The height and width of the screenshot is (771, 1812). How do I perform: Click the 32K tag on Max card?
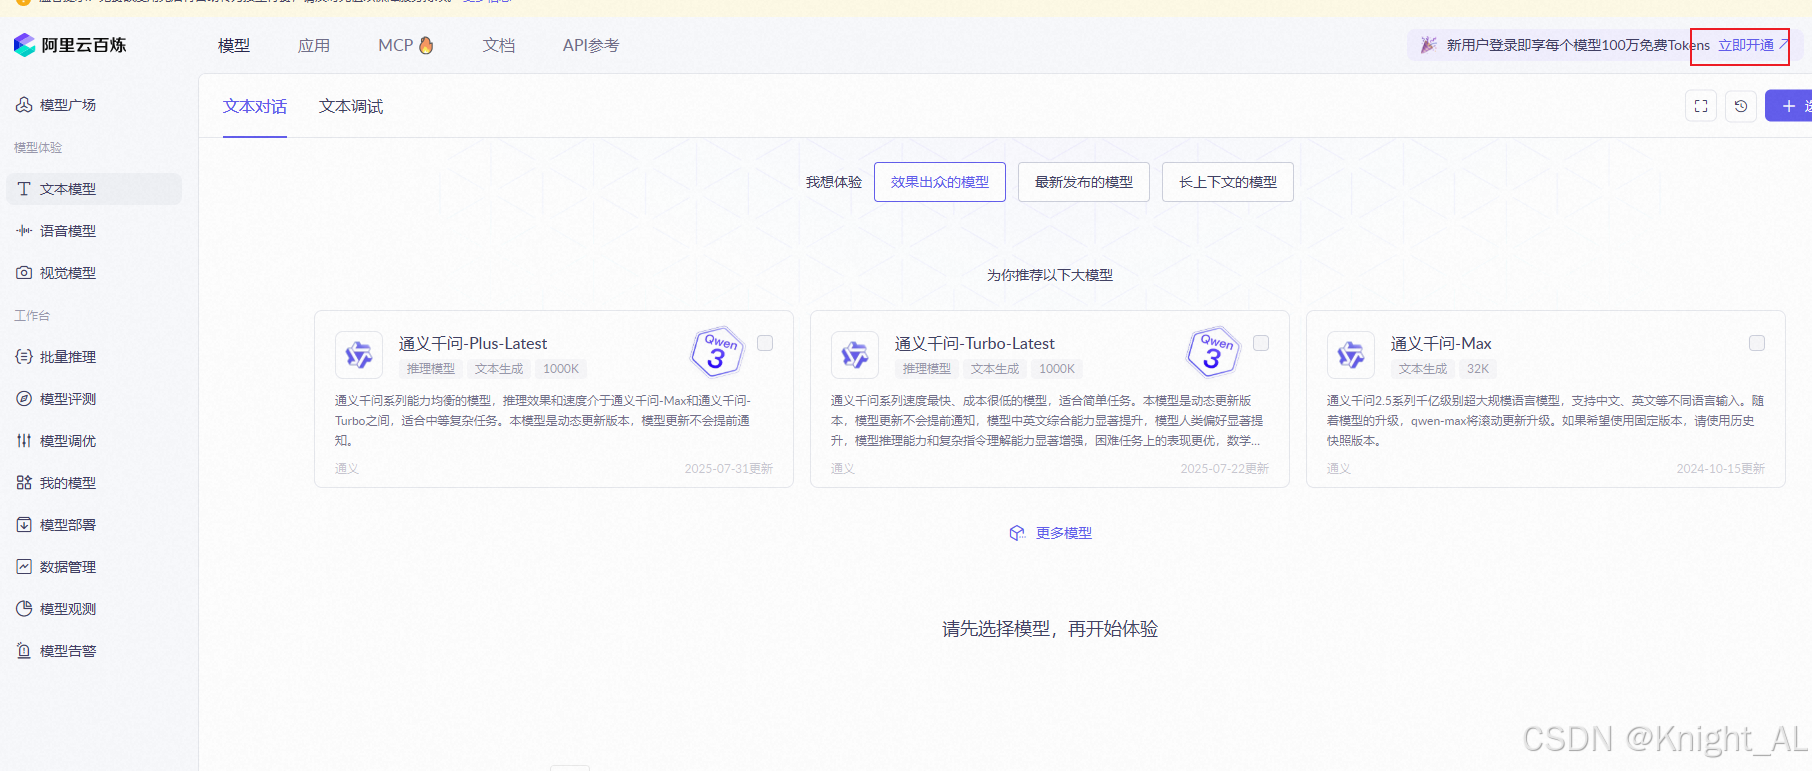tap(1478, 369)
